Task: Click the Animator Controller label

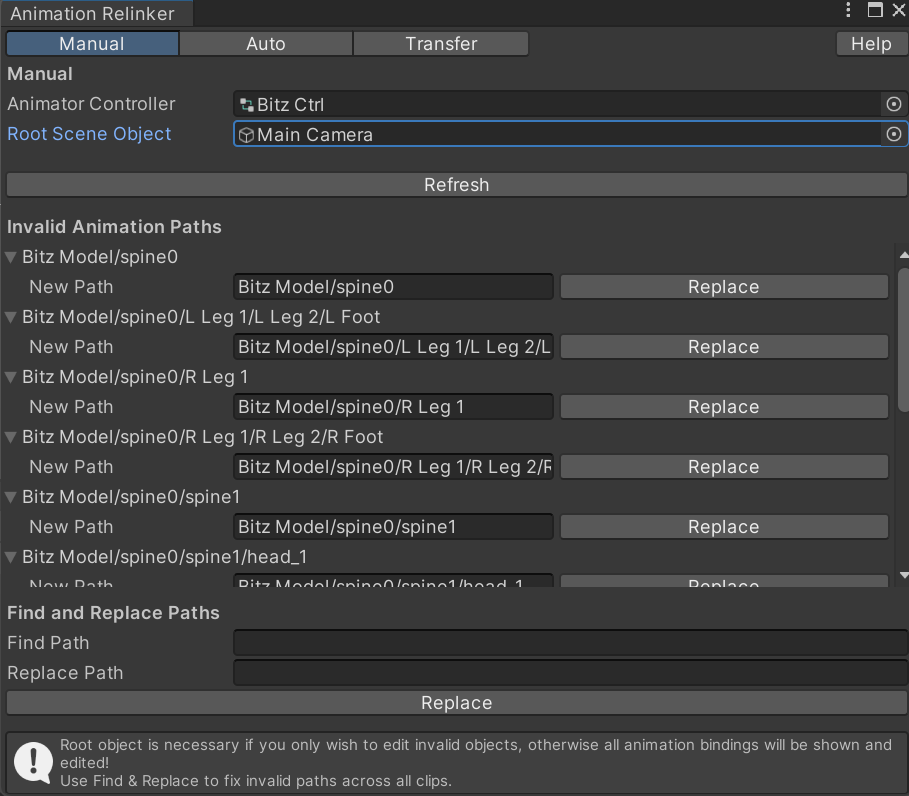Action: point(91,104)
